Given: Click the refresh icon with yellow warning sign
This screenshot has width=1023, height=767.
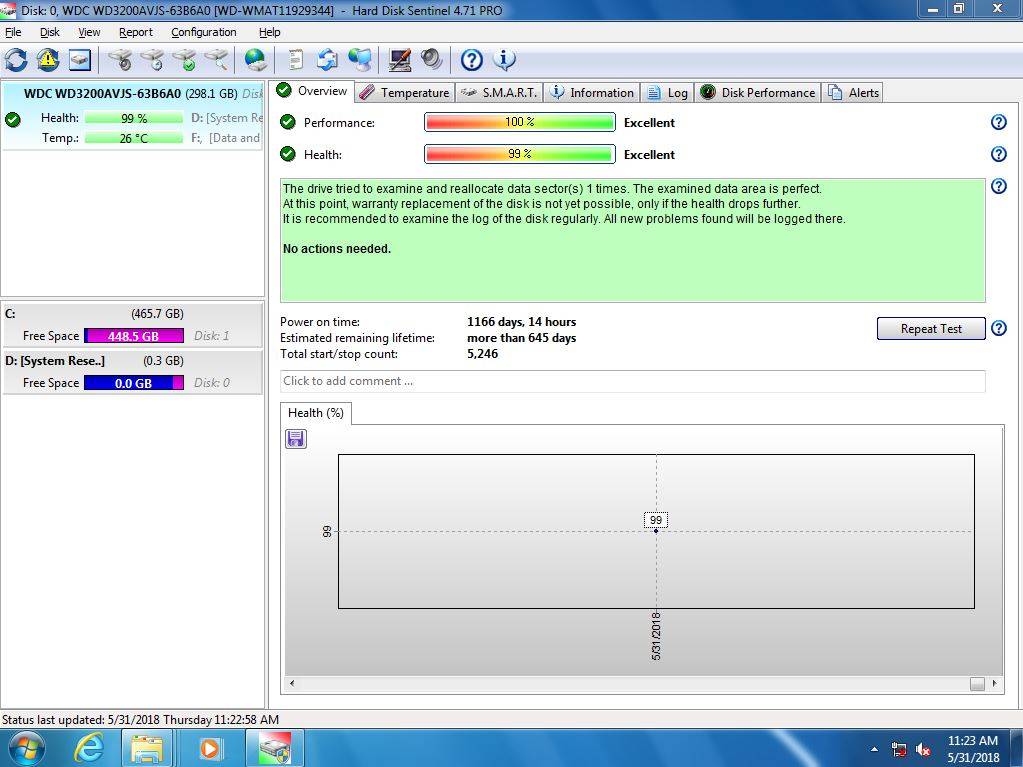Looking at the screenshot, I should pyautogui.click(x=48, y=60).
